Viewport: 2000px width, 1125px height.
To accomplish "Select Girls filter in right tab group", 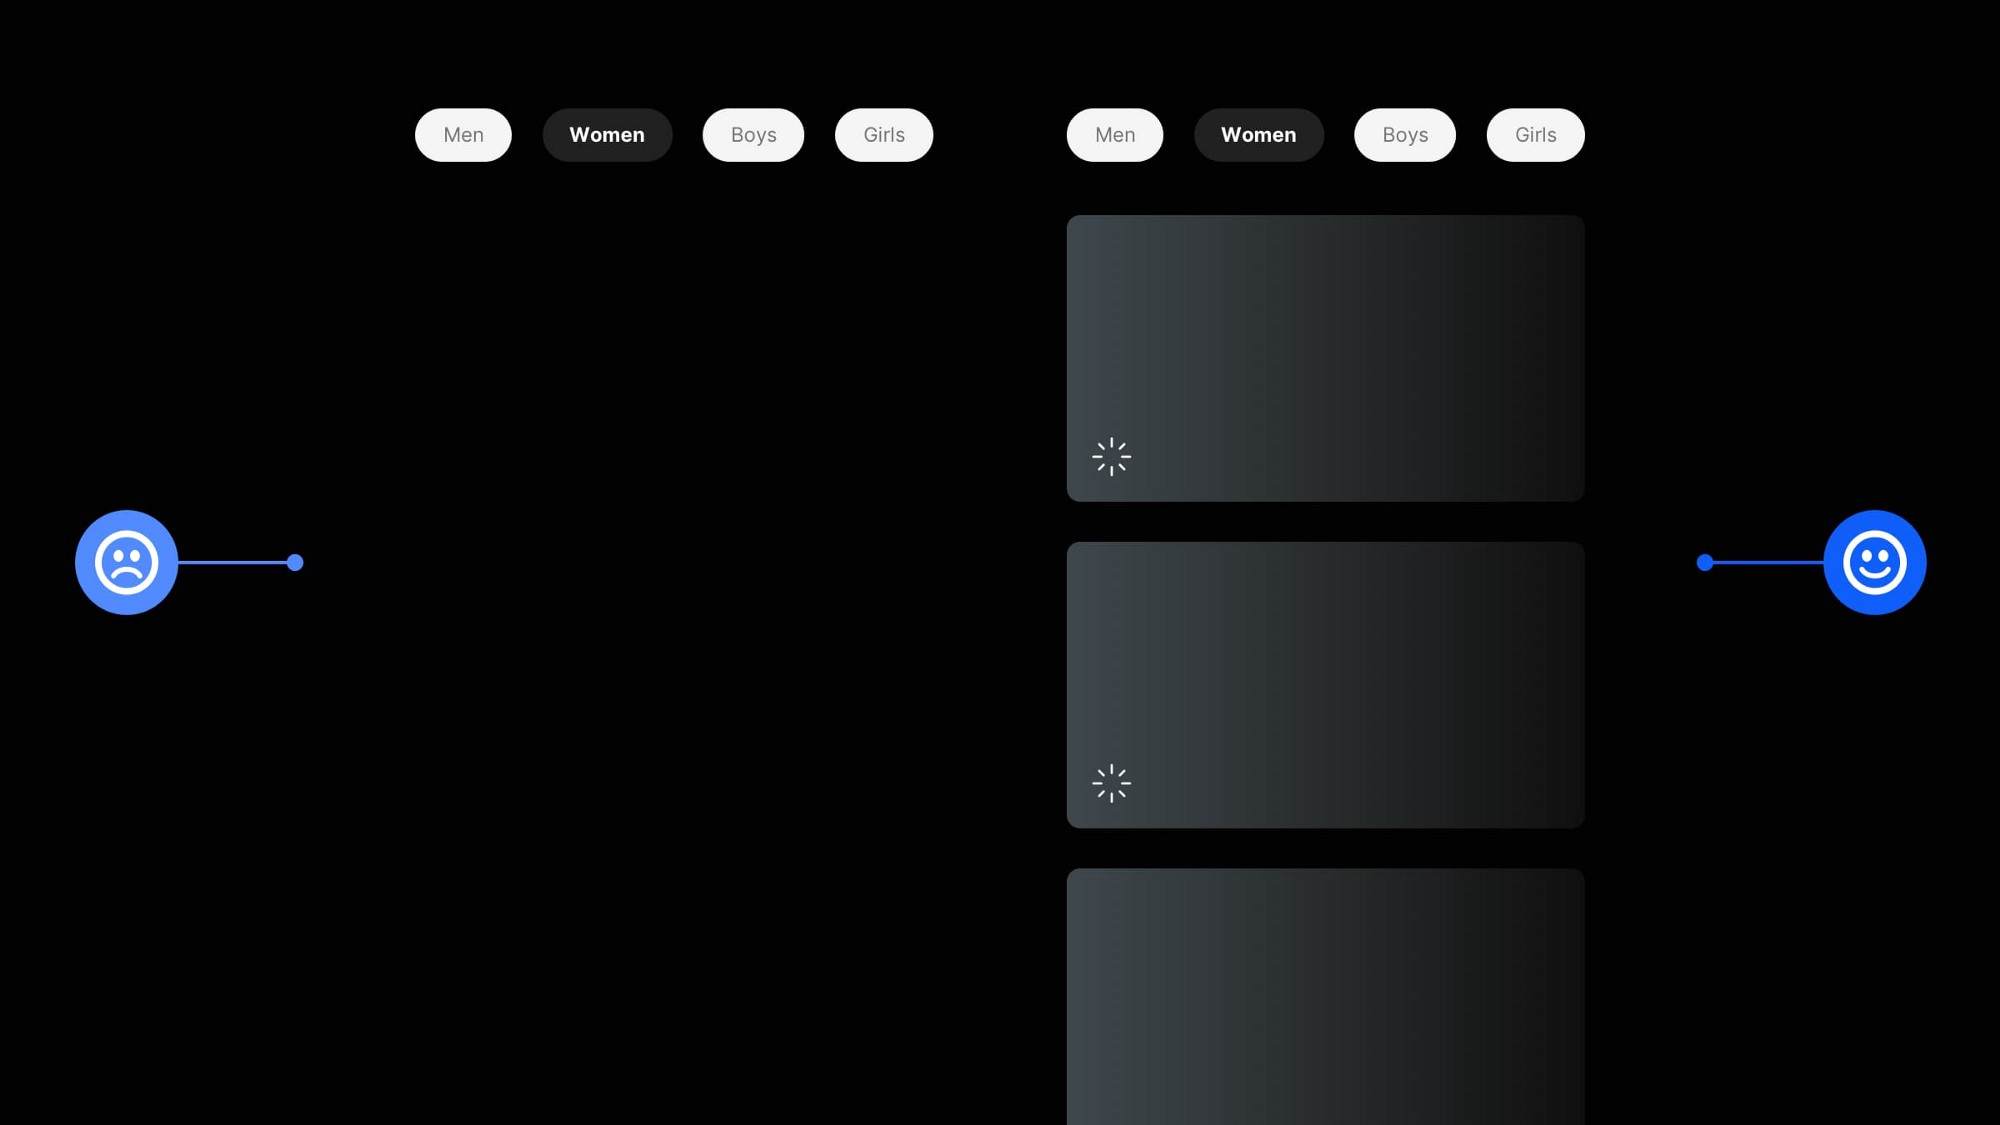I will pos(1534,135).
